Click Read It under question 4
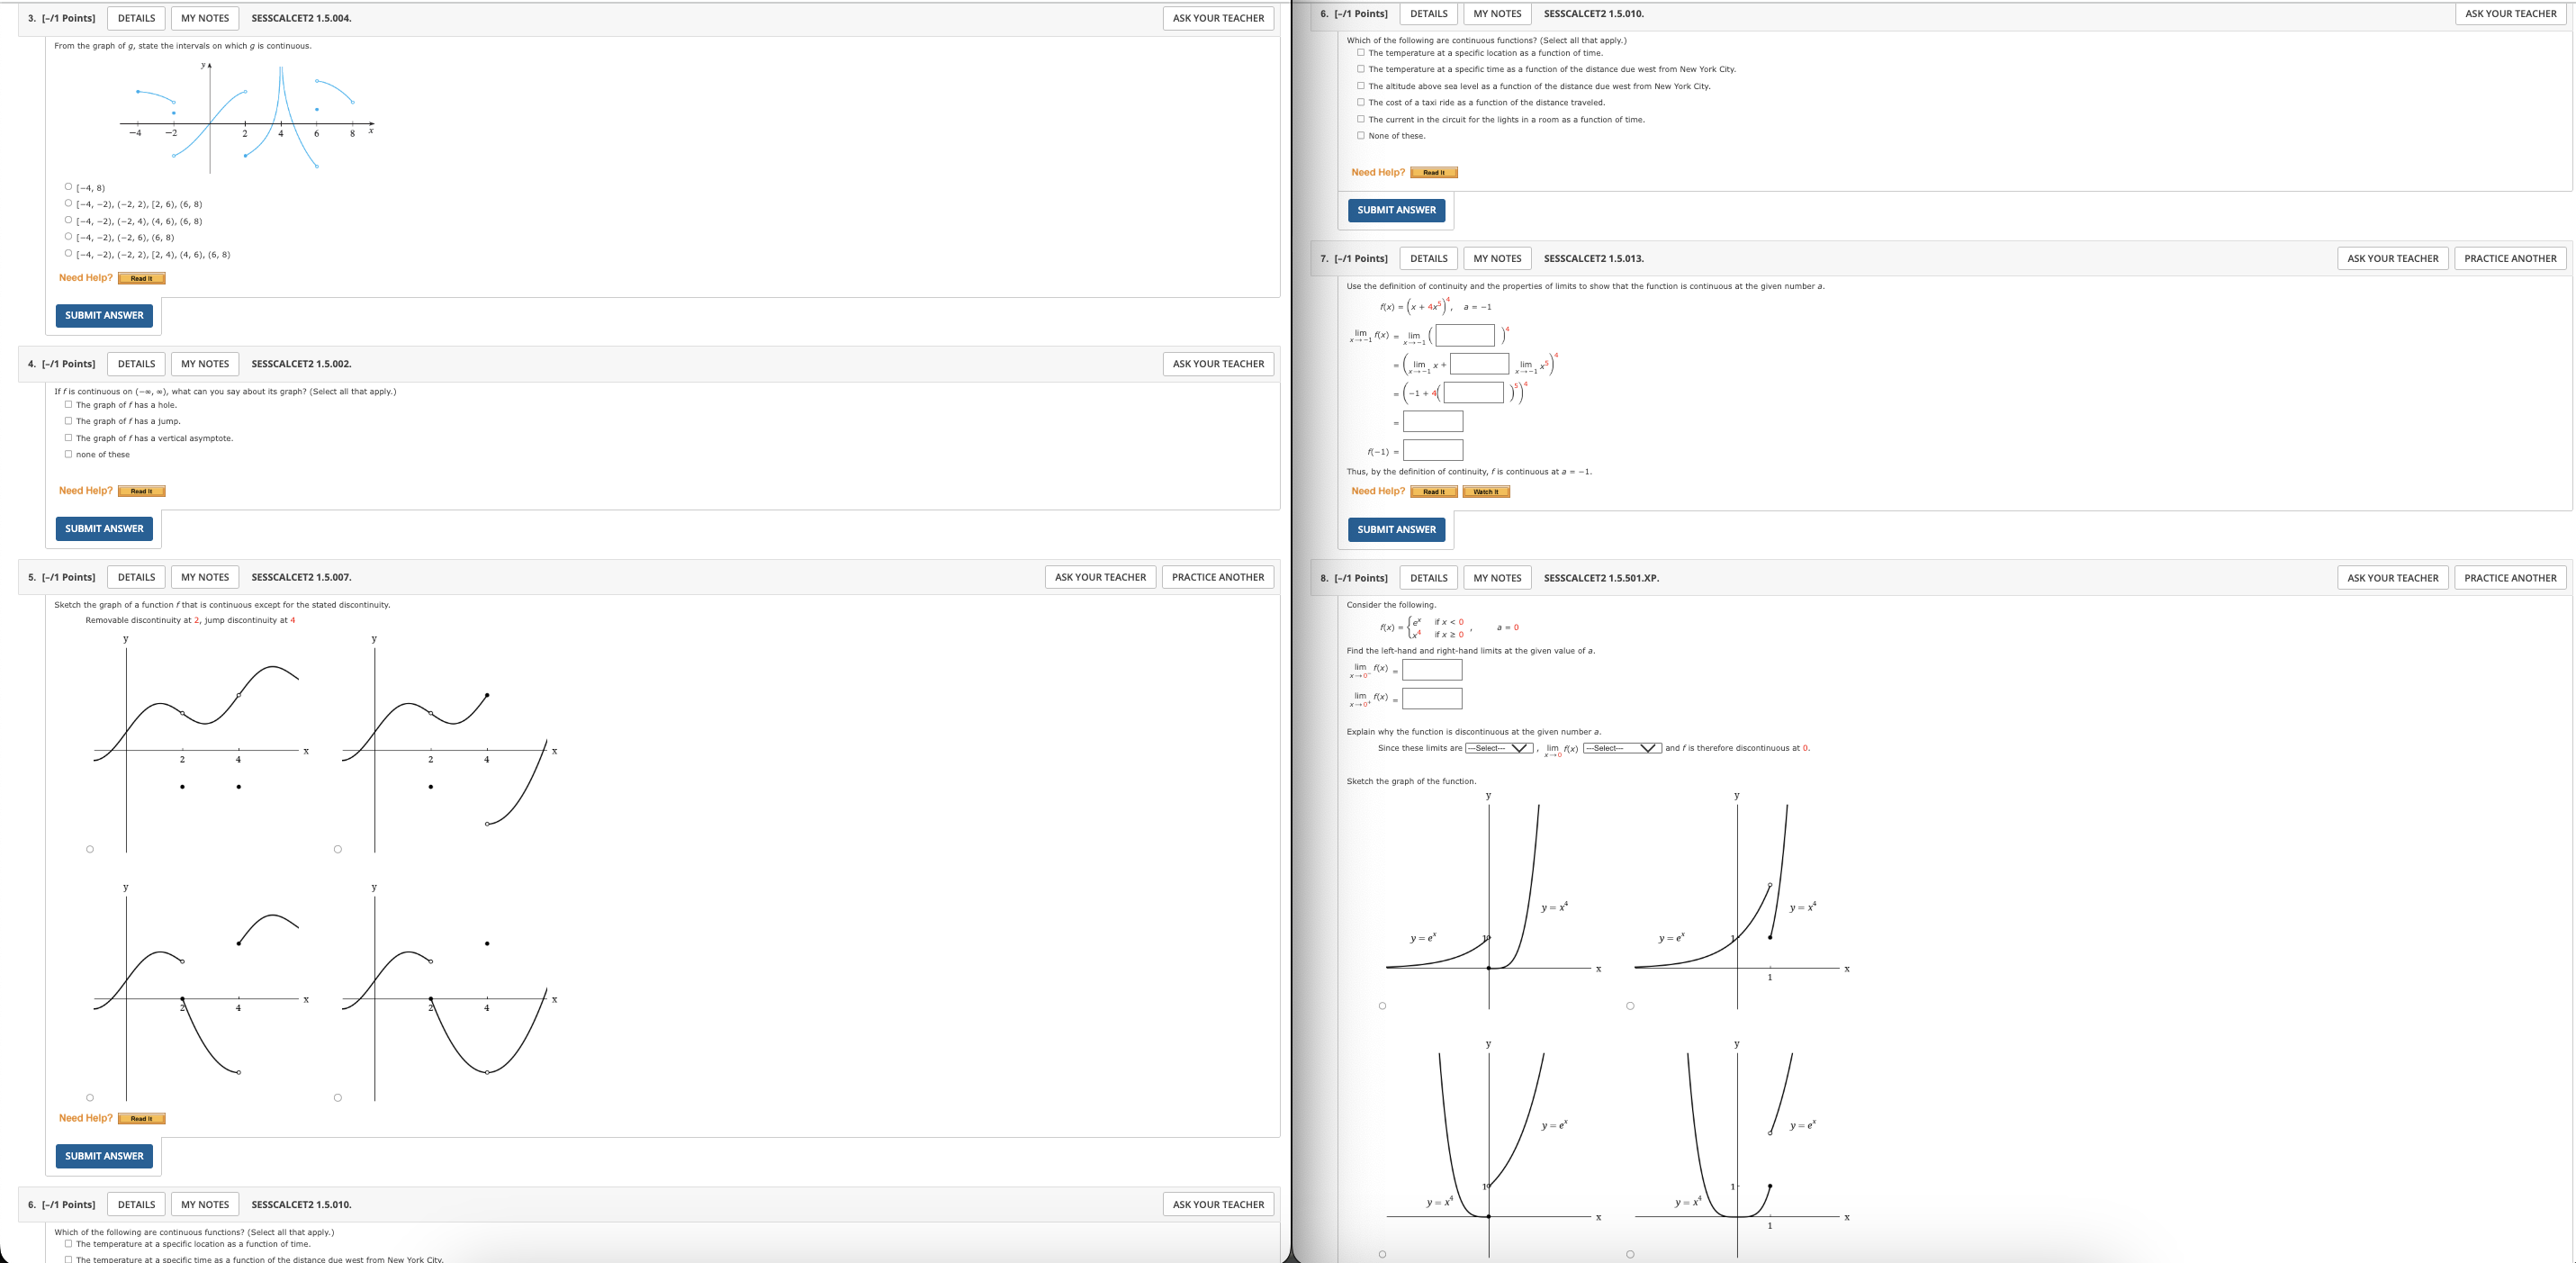The width and height of the screenshot is (2576, 1263). [x=141, y=491]
